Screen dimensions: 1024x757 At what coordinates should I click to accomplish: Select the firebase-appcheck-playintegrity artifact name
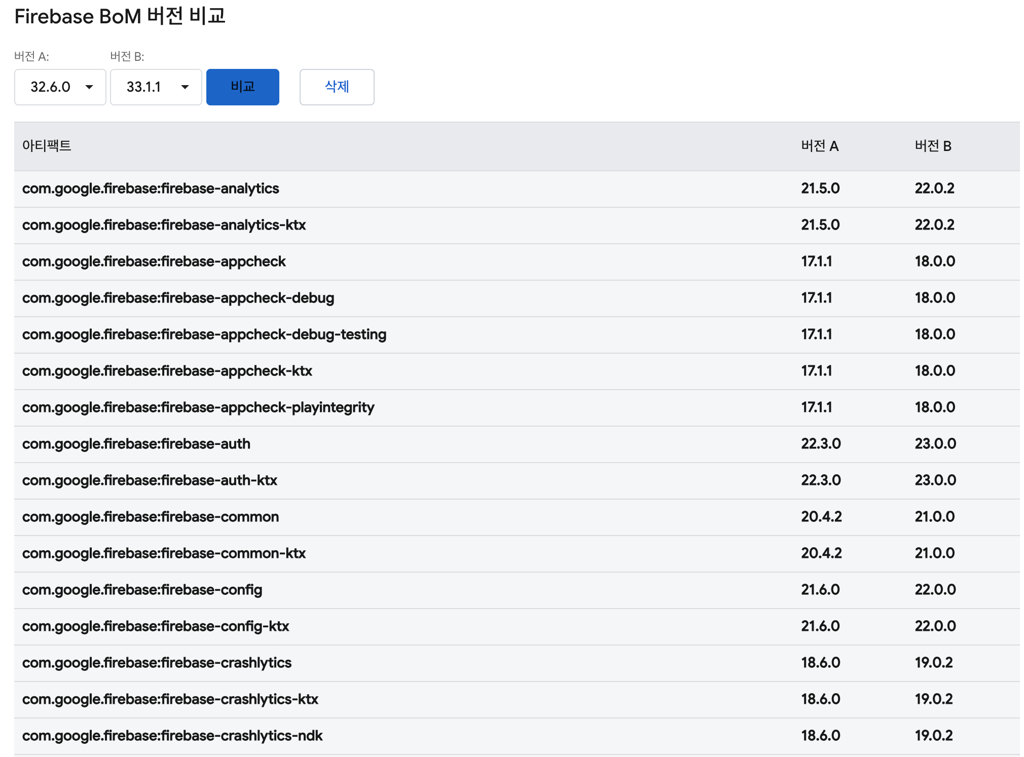click(199, 408)
